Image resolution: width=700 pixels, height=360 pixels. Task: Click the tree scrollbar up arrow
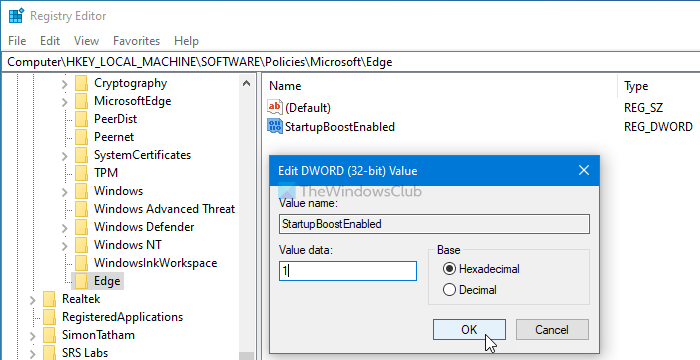(x=246, y=83)
